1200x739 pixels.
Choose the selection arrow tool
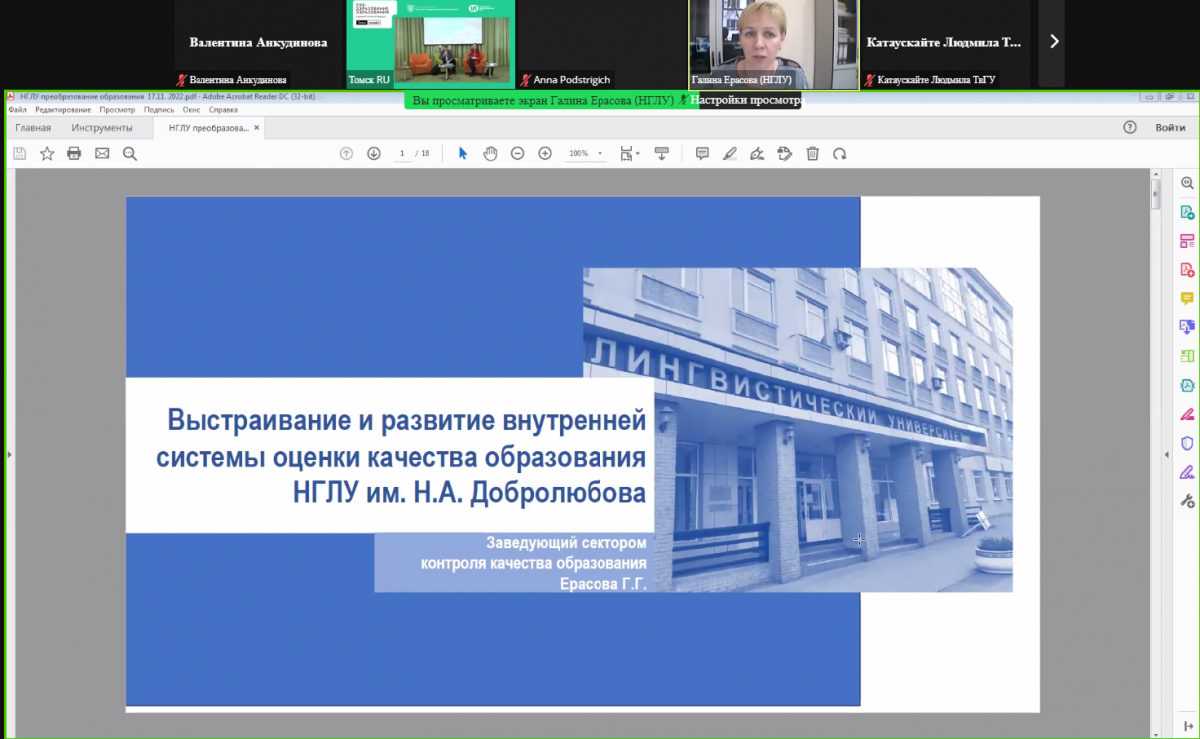click(462, 153)
